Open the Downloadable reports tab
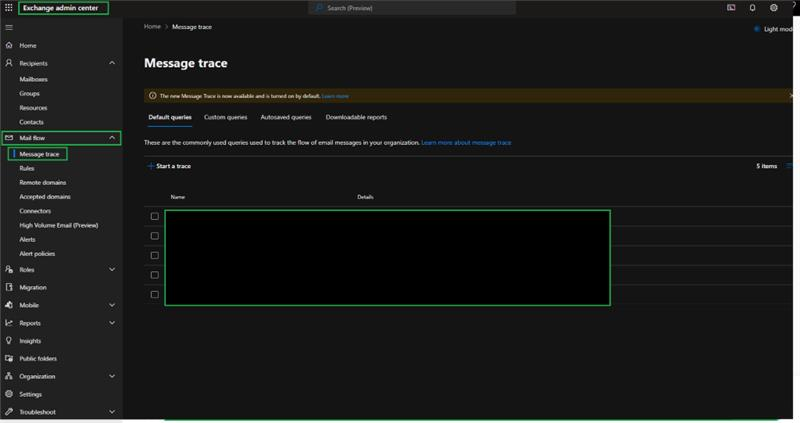The image size is (800, 423). click(x=356, y=117)
